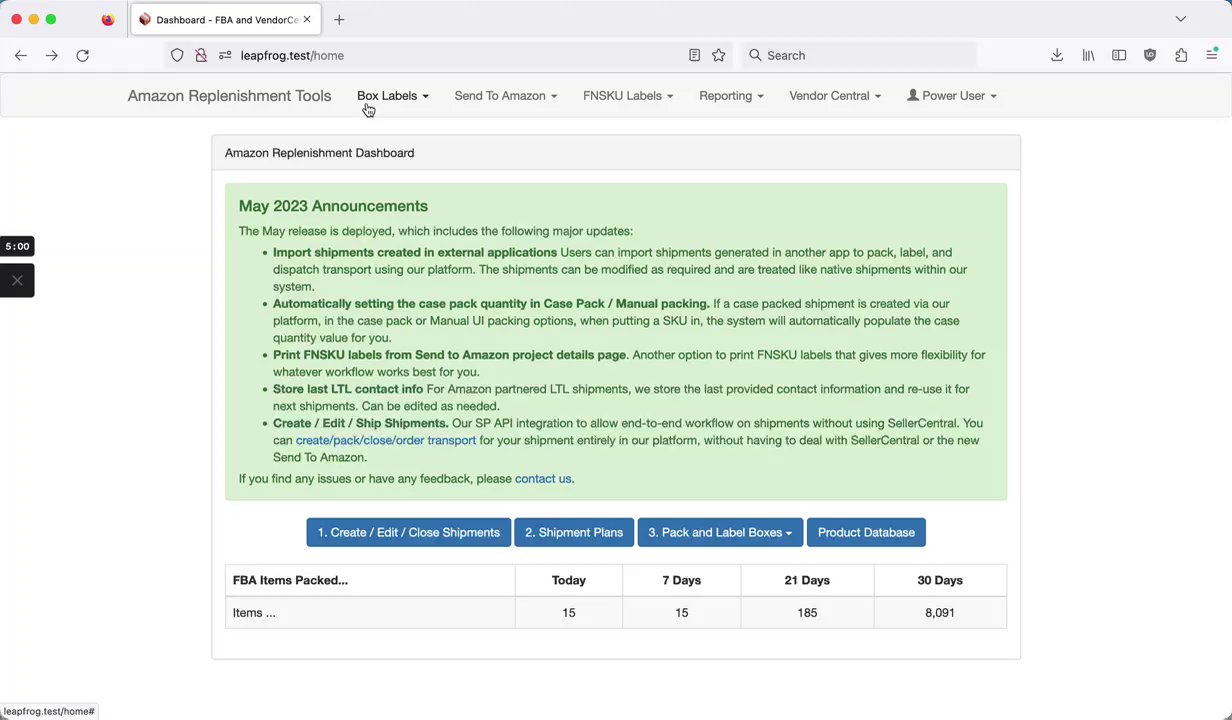The width and height of the screenshot is (1232, 720).
Task: Click the Firefox View icon in the tab strip
Action: coord(108,19)
